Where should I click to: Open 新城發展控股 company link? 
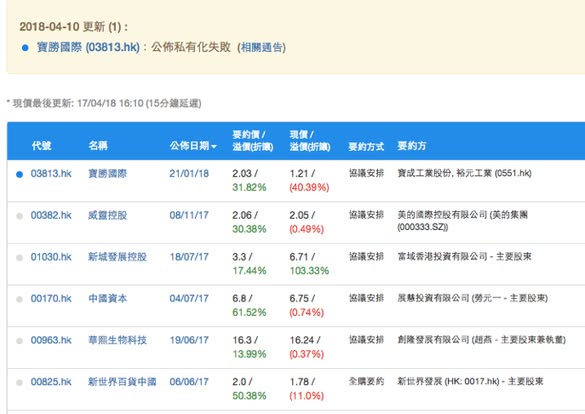tap(117, 257)
